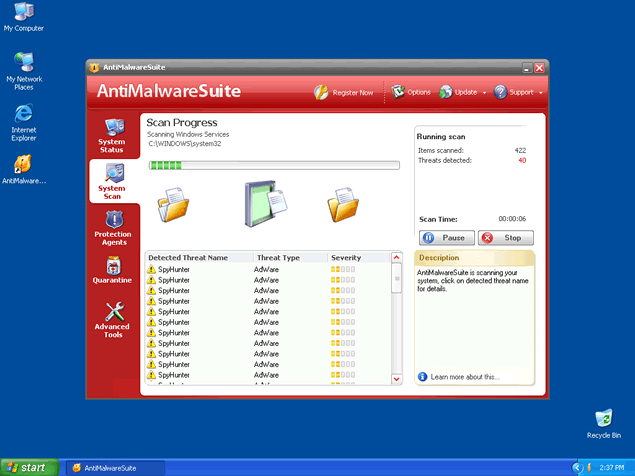Open the My Network Places desktop icon
The image size is (635, 476).
coord(24,70)
